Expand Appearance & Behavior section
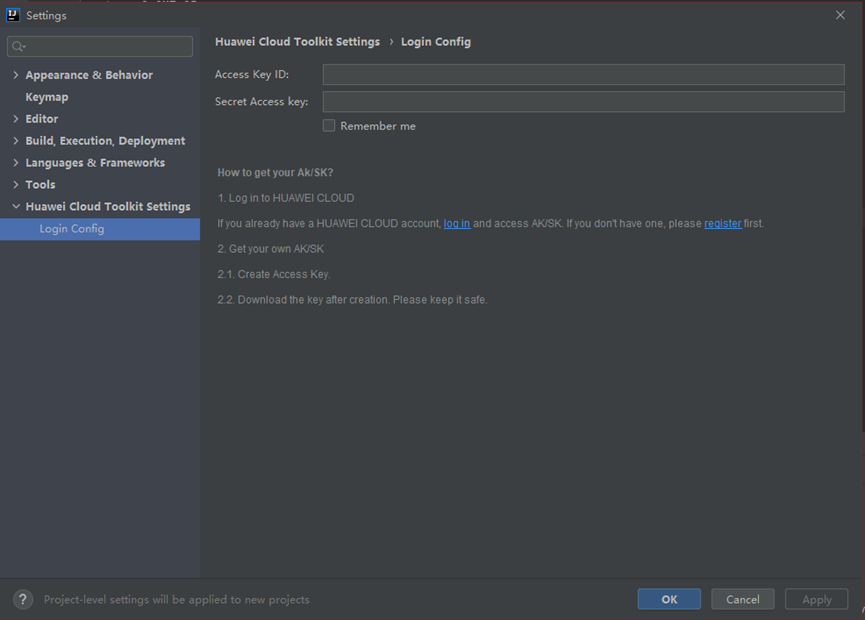Screen dimensions: 865x620 click(16, 75)
